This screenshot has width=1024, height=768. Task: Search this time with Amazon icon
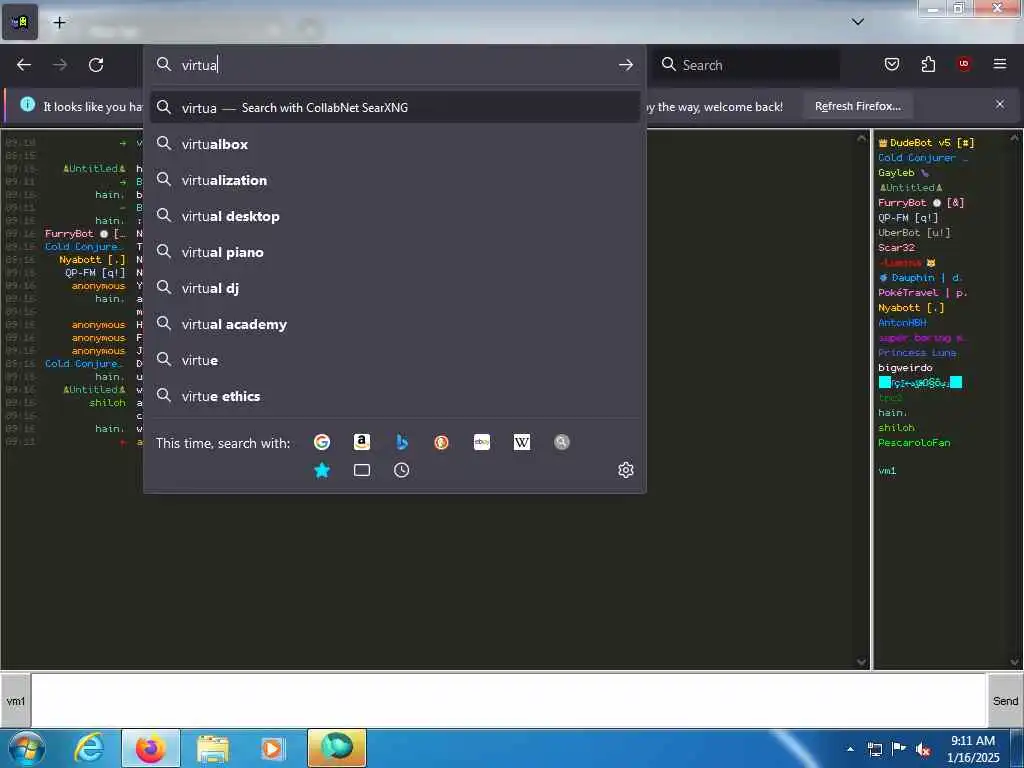[362, 442]
